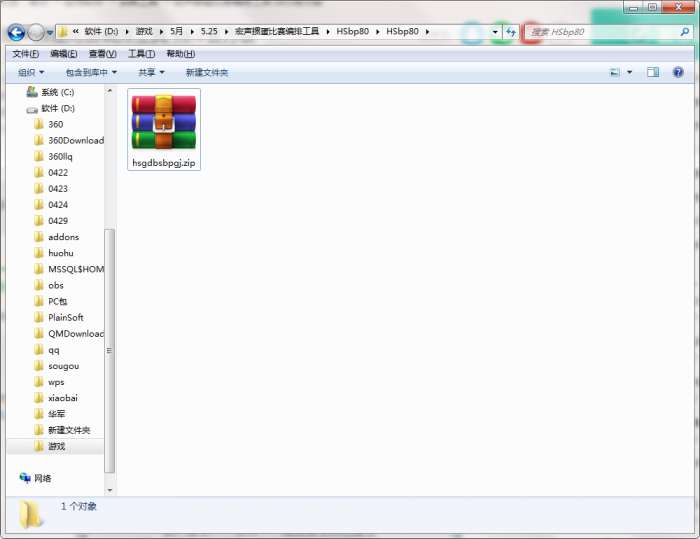This screenshot has height=539, width=700.
Task: Open the 360 folder in sidebar
Action: [56, 125]
